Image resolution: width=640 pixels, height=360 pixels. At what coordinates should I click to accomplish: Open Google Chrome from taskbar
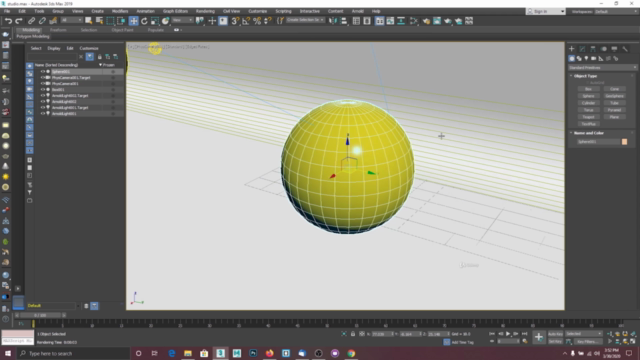(x=351, y=353)
